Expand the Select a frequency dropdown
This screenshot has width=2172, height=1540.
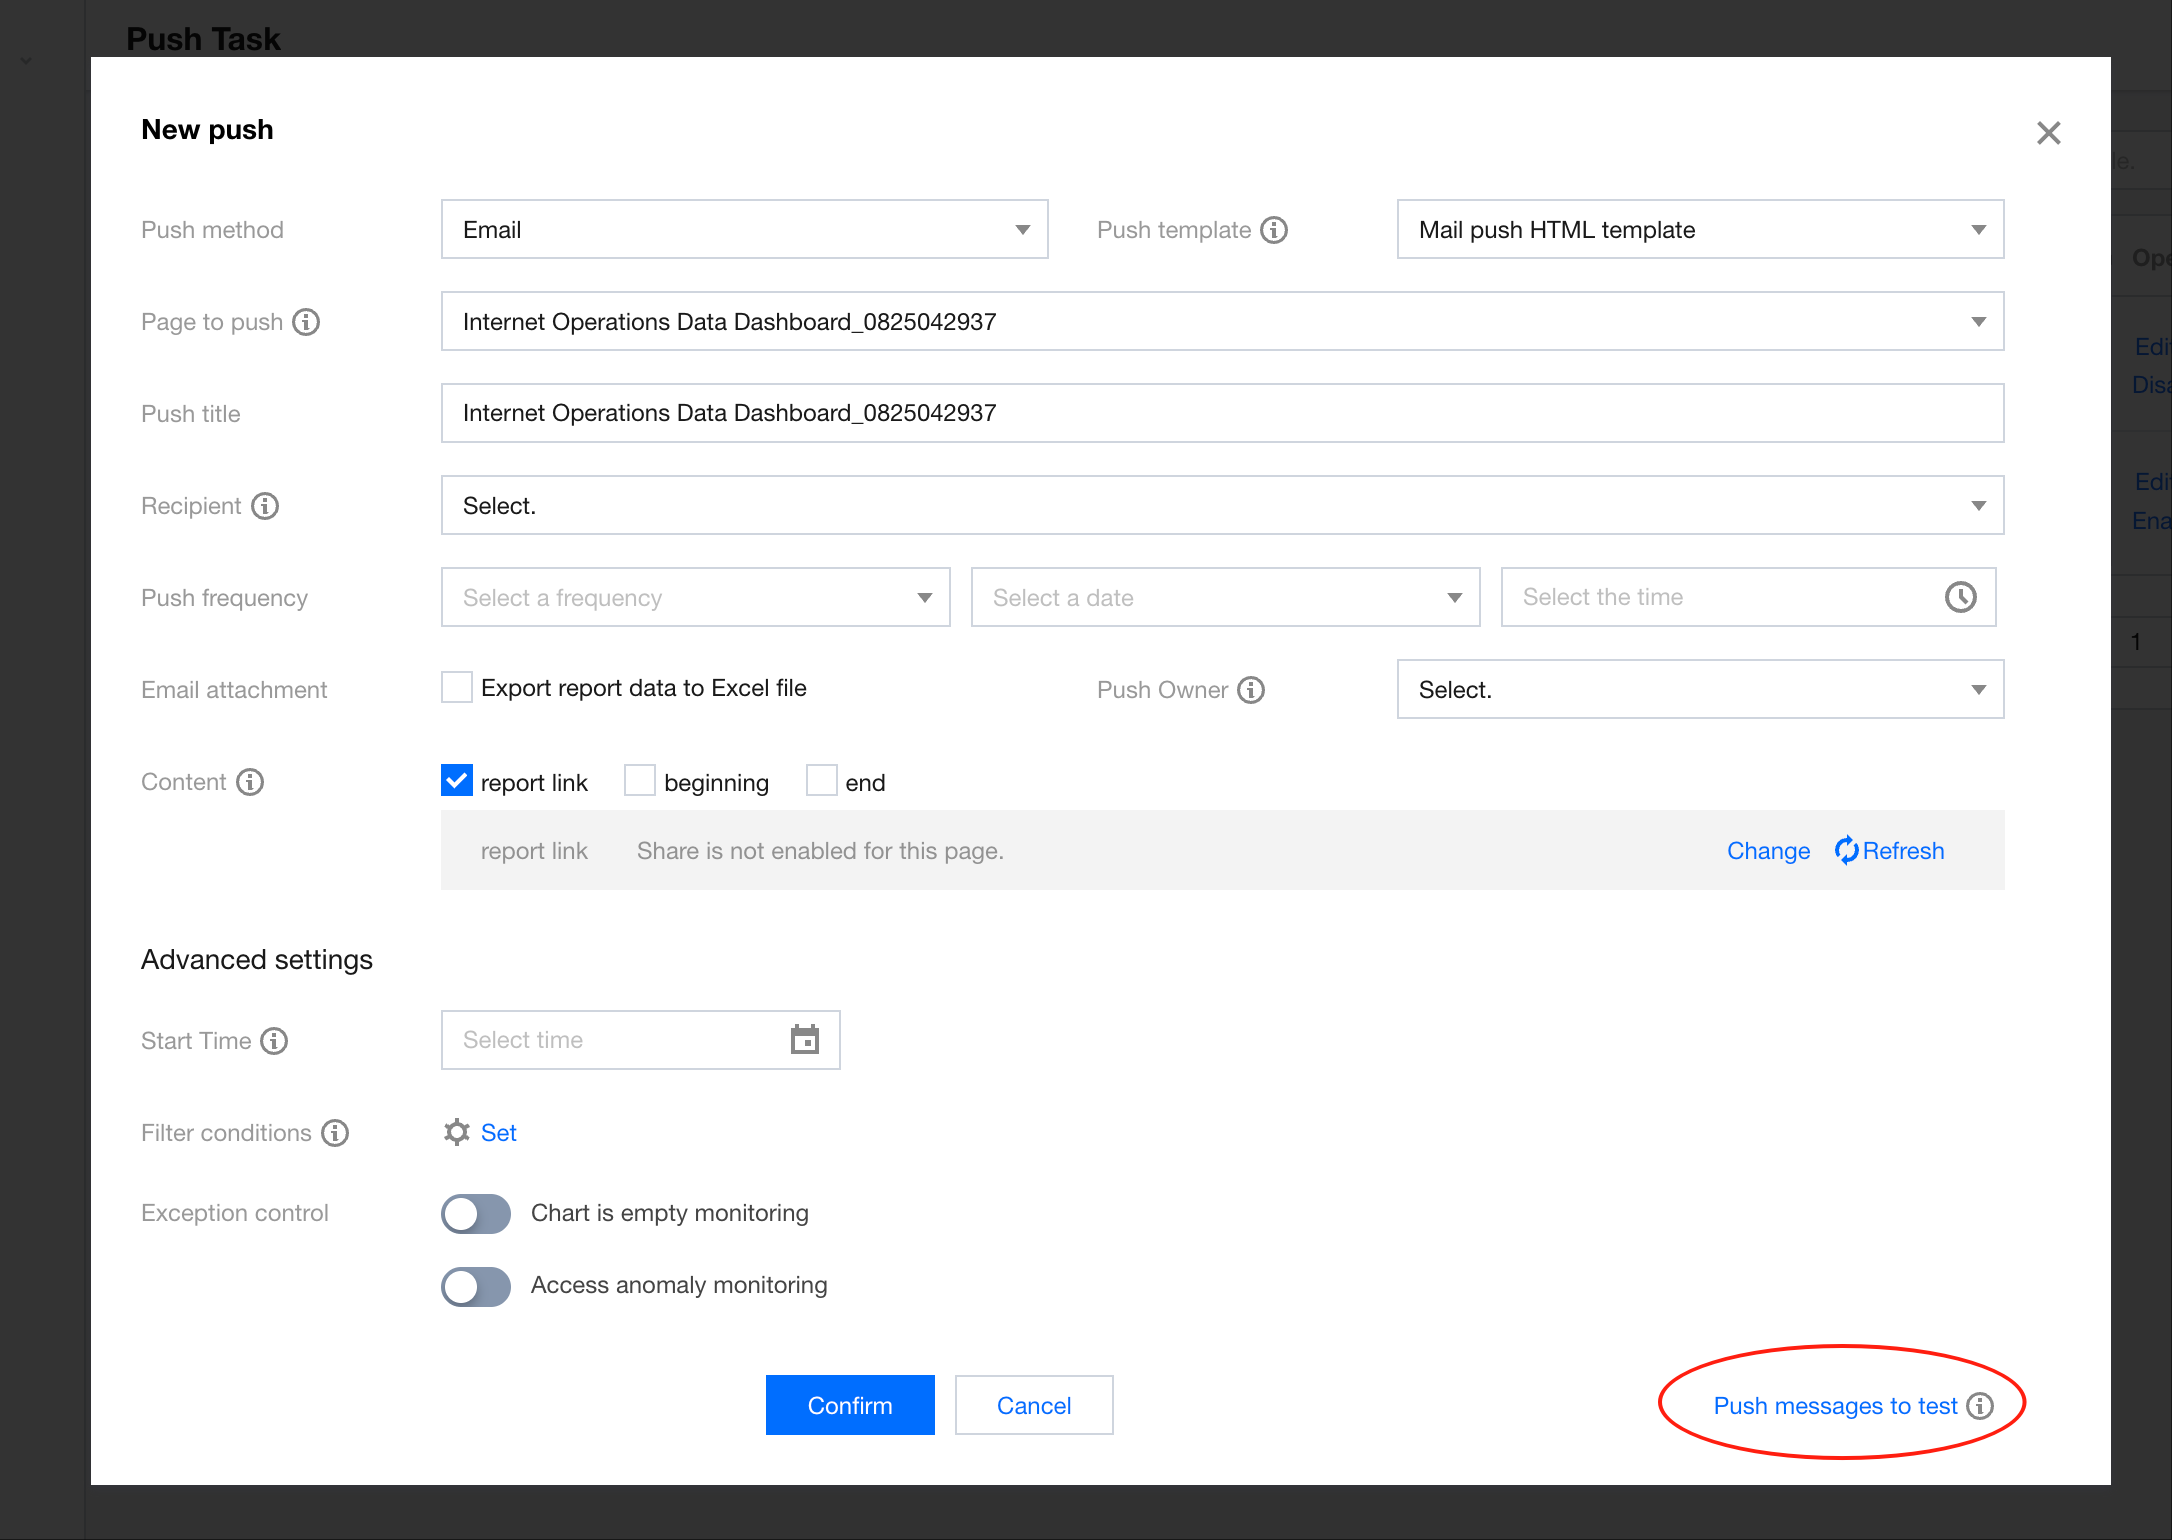695,598
